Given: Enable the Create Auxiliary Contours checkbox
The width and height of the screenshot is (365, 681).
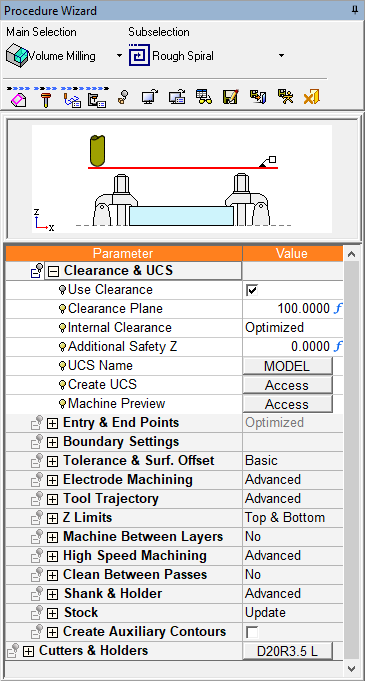Looking at the screenshot, I should (252, 632).
